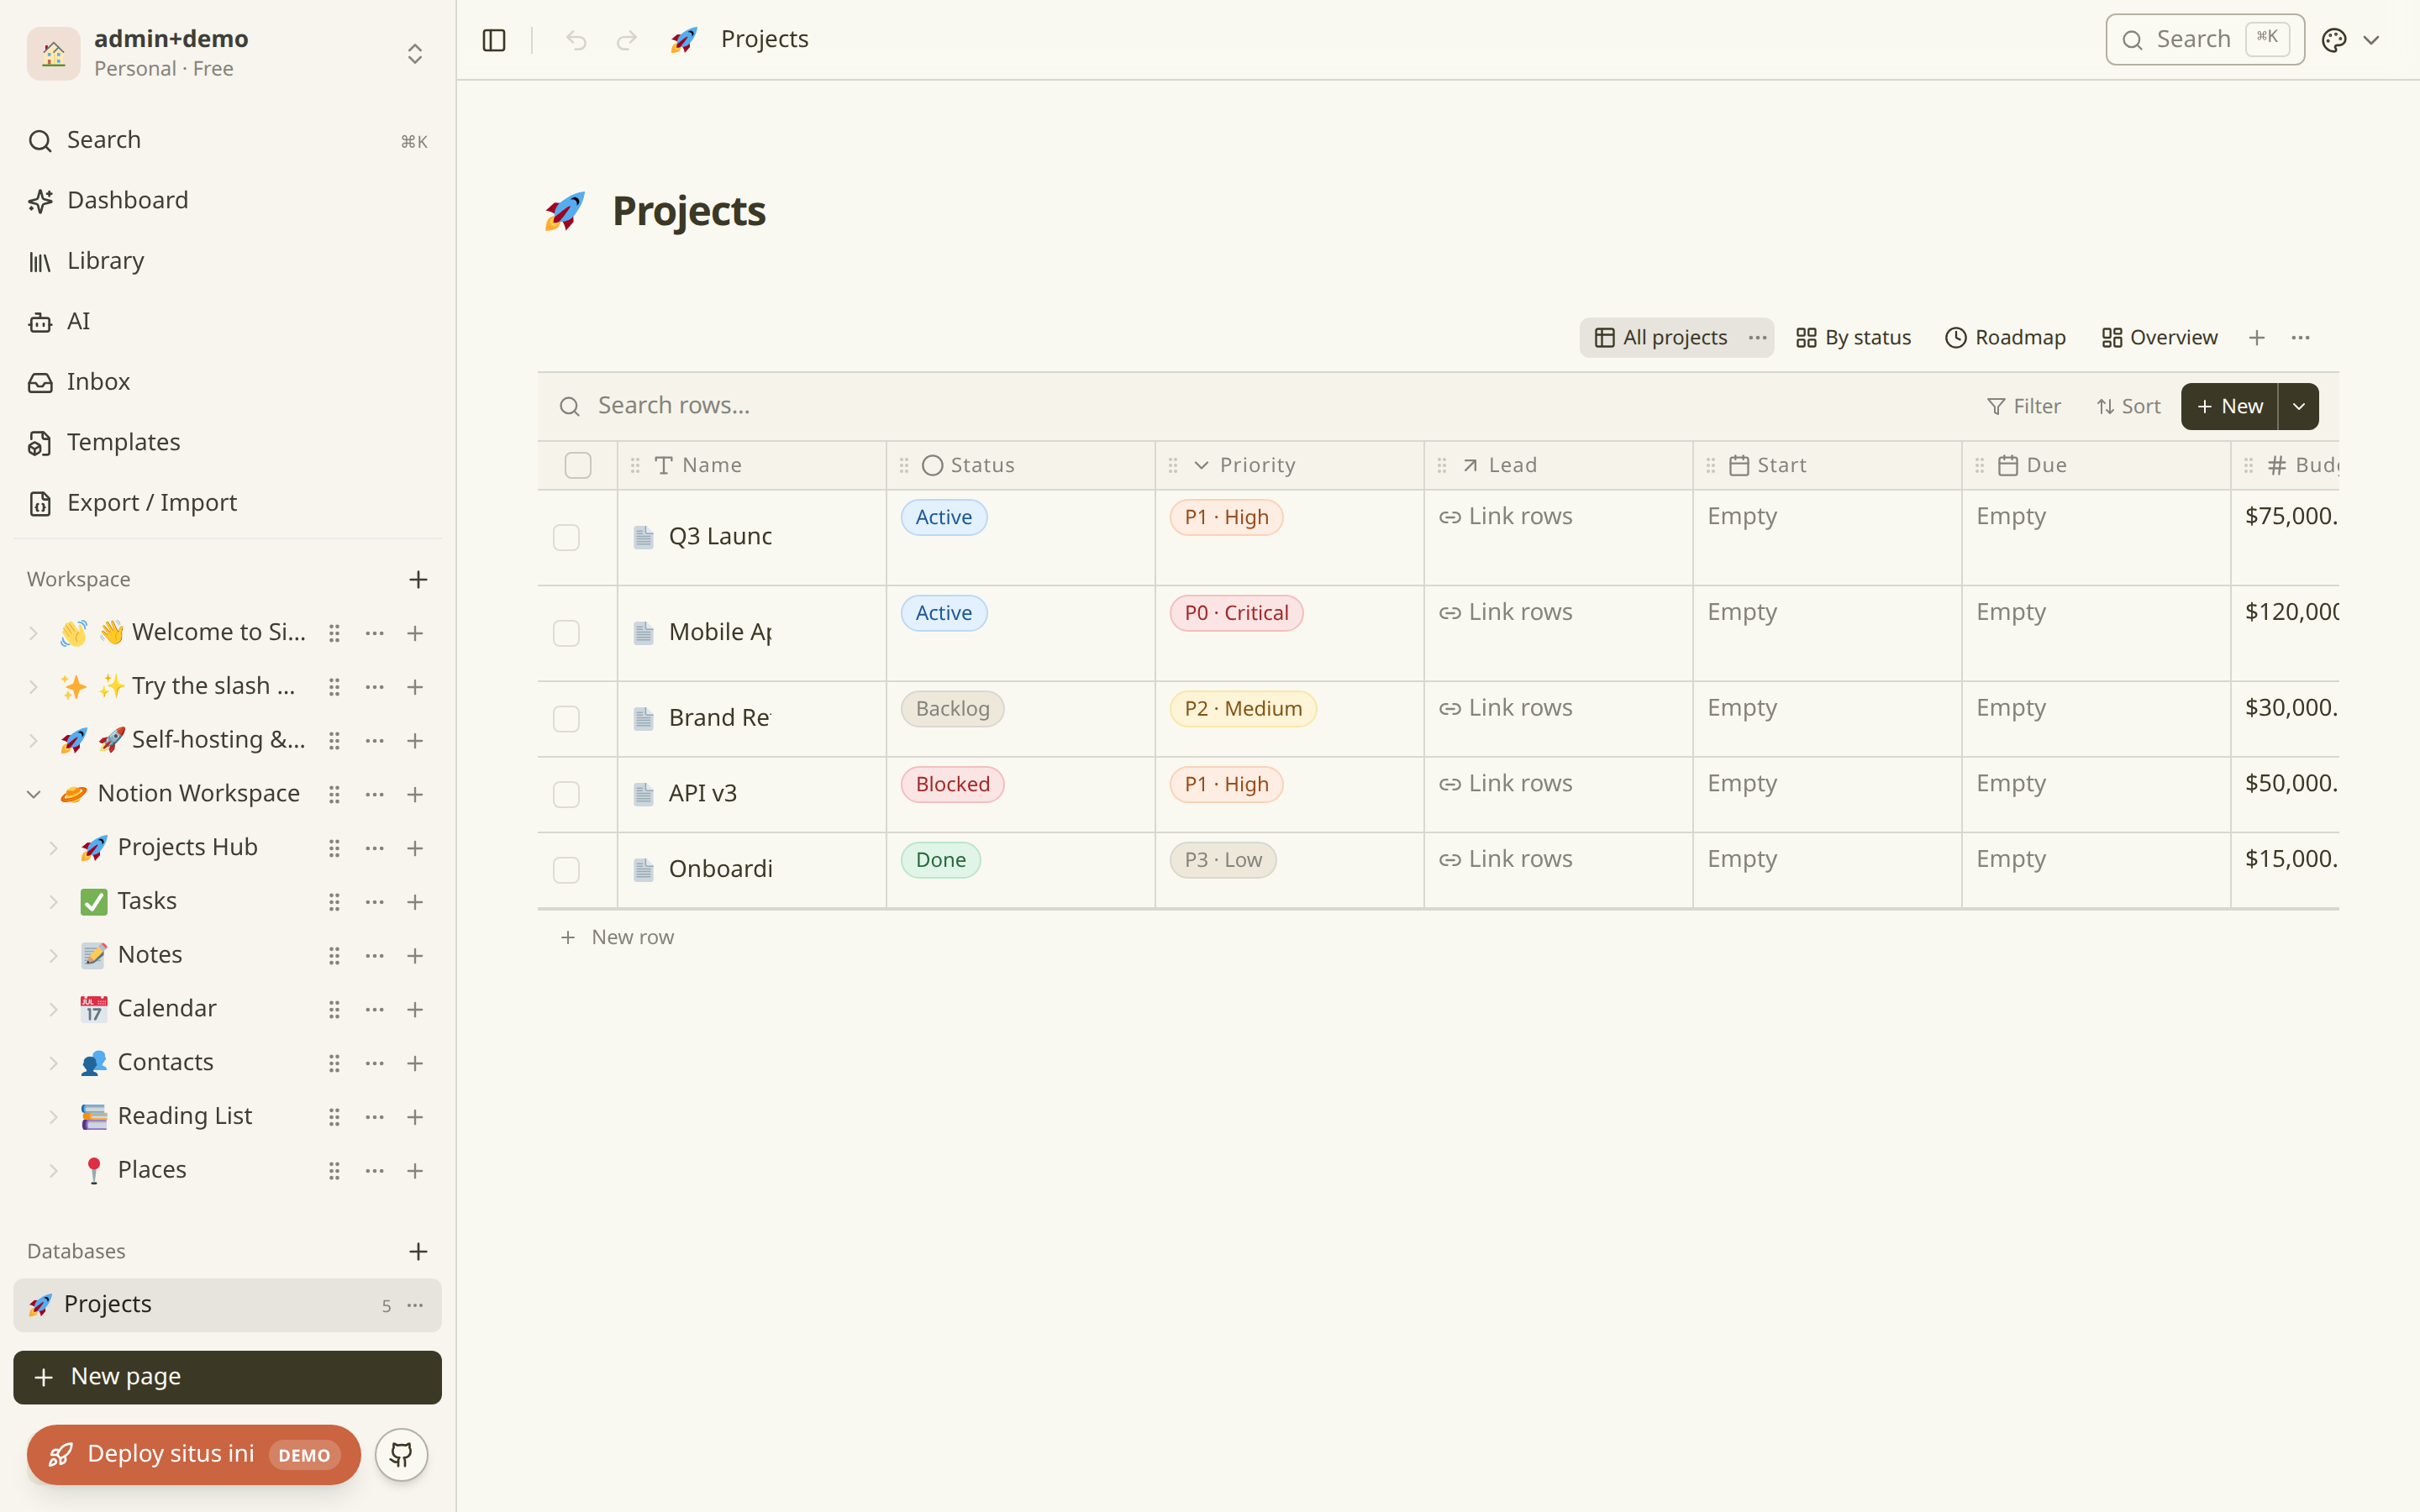The height and width of the screenshot is (1512, 2420).
Task: Open Templates from sidebar
Action: coord(227,443)
